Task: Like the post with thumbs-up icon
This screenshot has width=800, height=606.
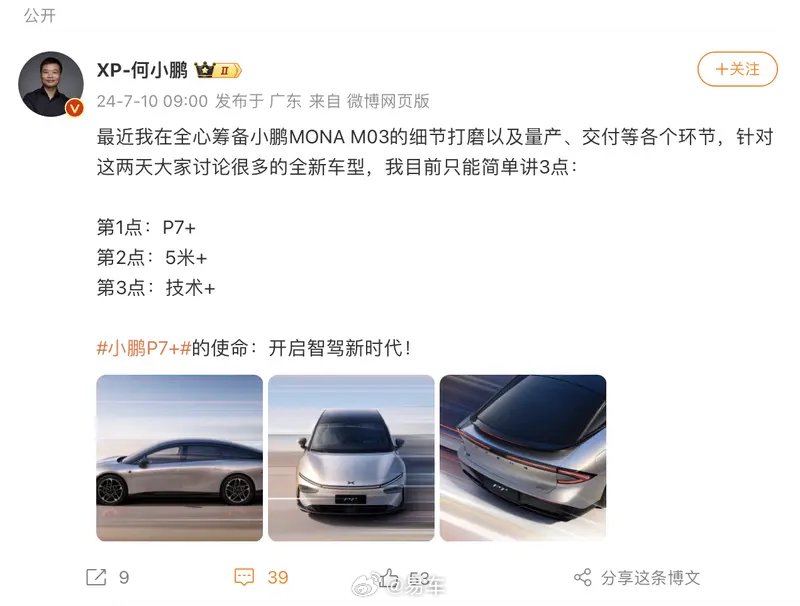Action: coord(390,578)
